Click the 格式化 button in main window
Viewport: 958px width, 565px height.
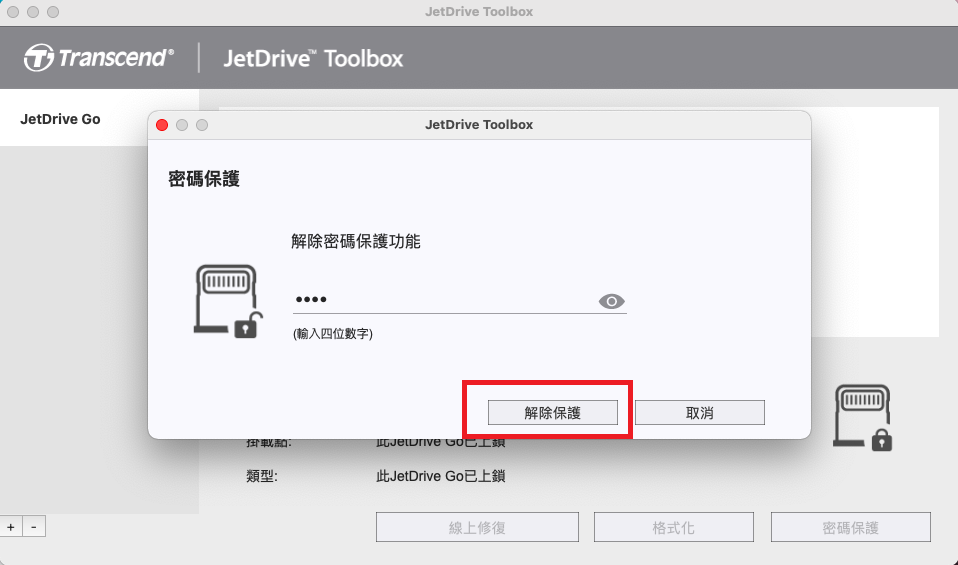click(673, 527)
